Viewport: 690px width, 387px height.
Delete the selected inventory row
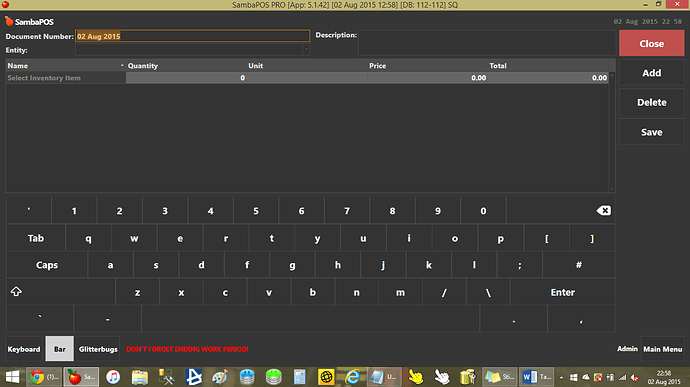(651, 103)
